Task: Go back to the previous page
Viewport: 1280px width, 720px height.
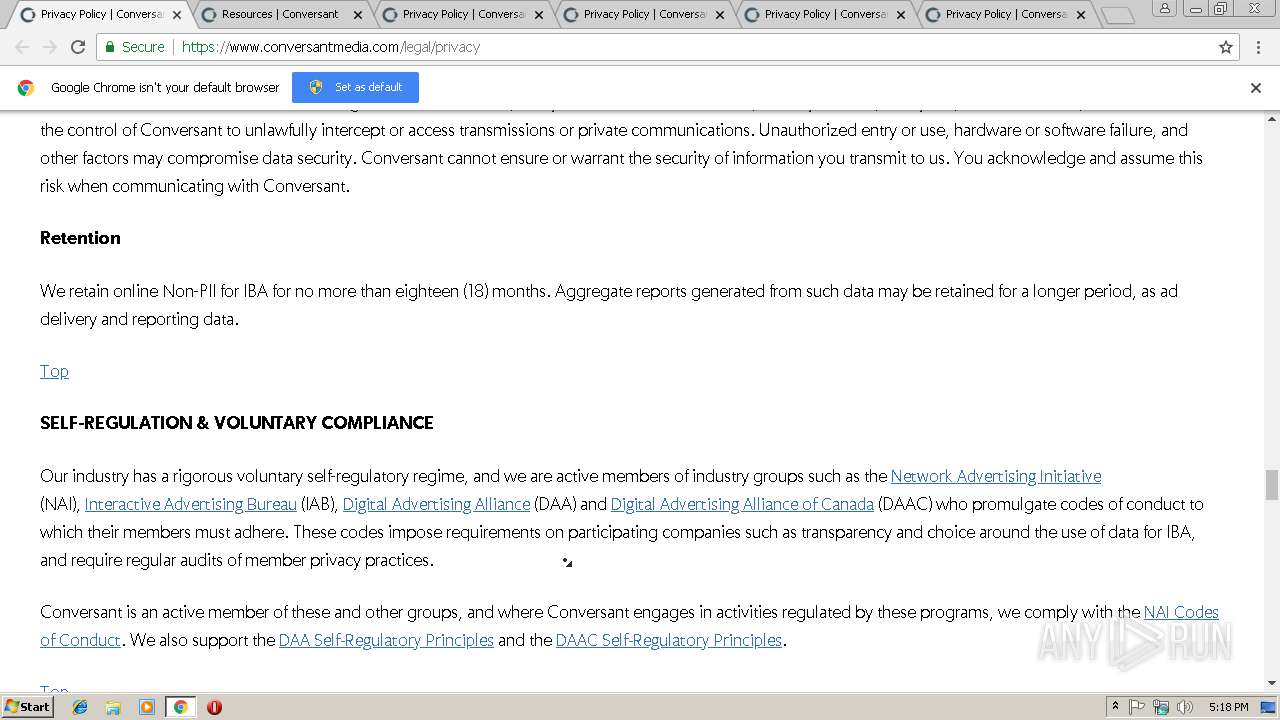Action: coord(22,47)
